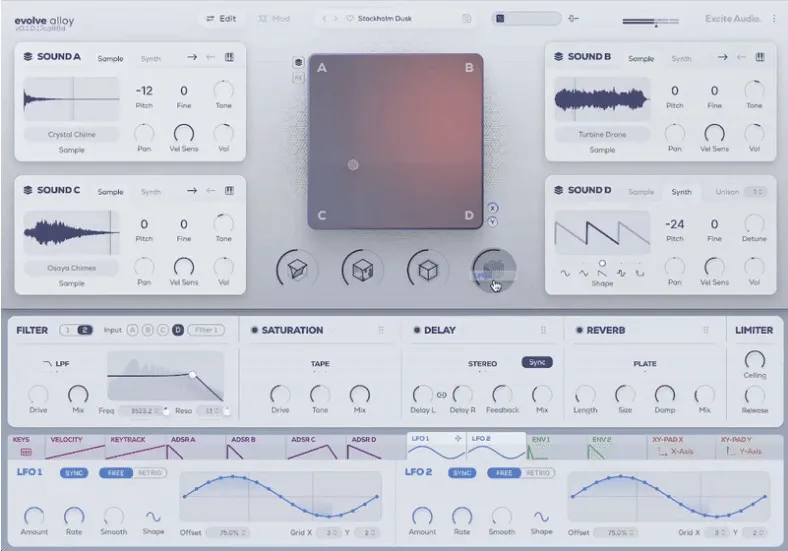Viewport: 788px width, 551px height.
Task: Click the output level meter
Action: tap(650, 21)
